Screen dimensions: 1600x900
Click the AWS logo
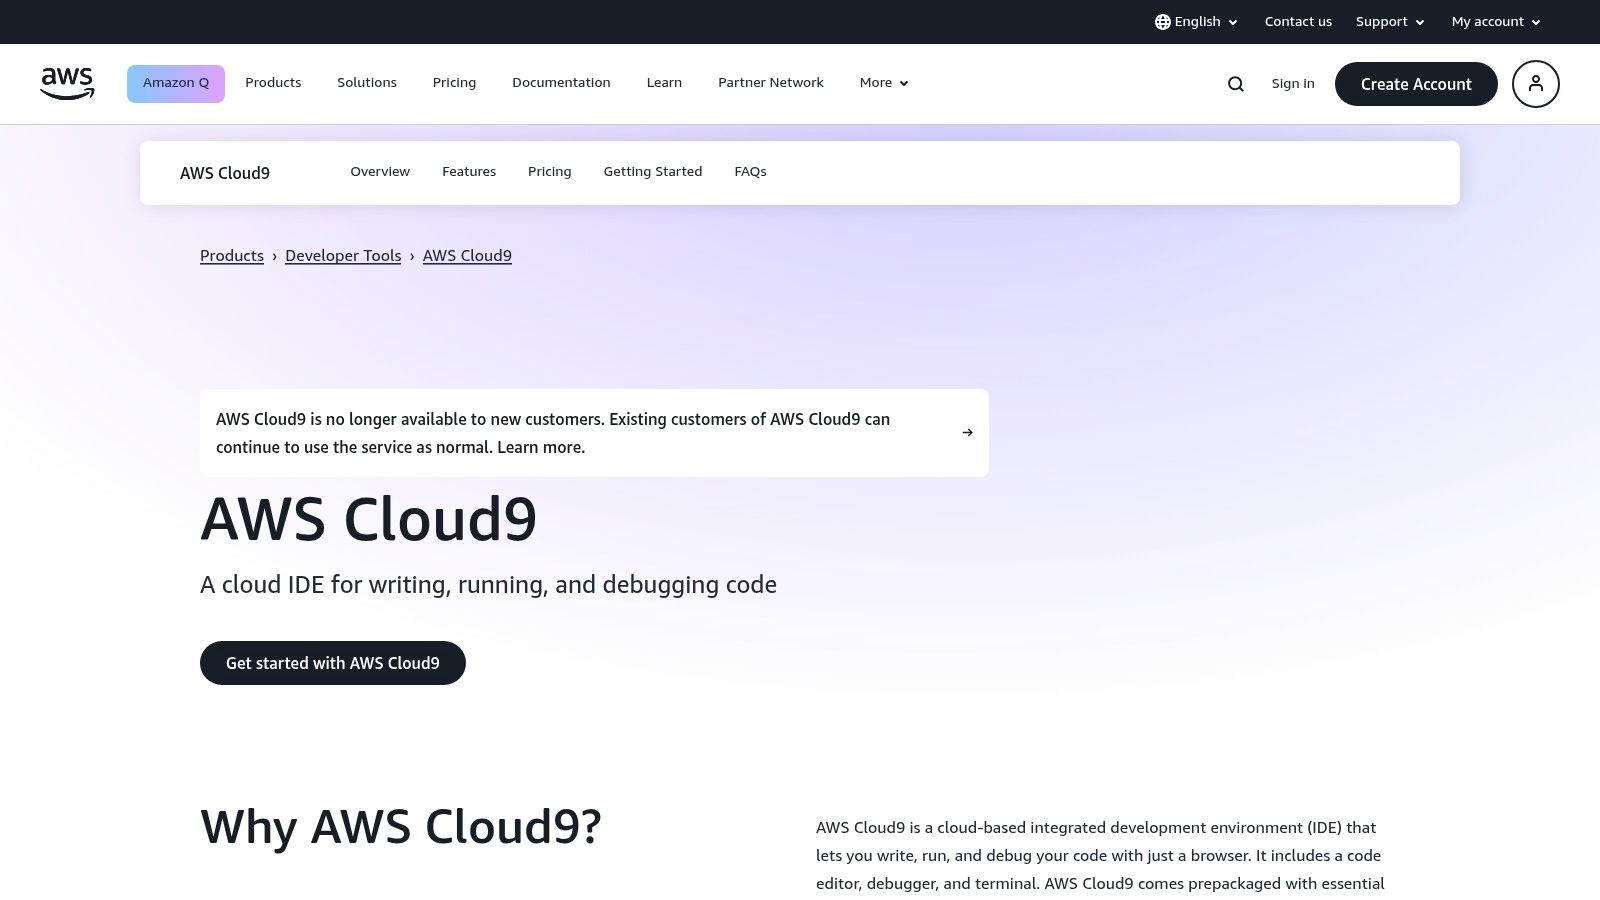point(67,84)
